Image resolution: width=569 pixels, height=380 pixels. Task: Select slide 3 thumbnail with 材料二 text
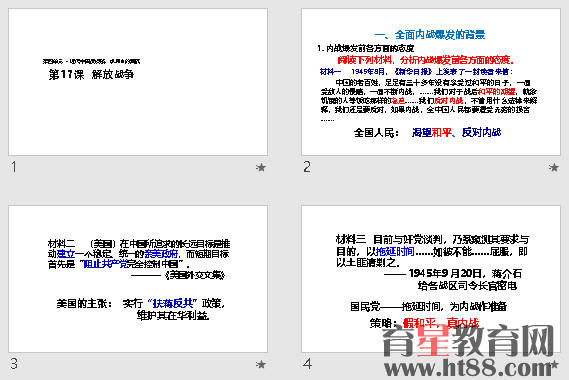coord(138,279)
